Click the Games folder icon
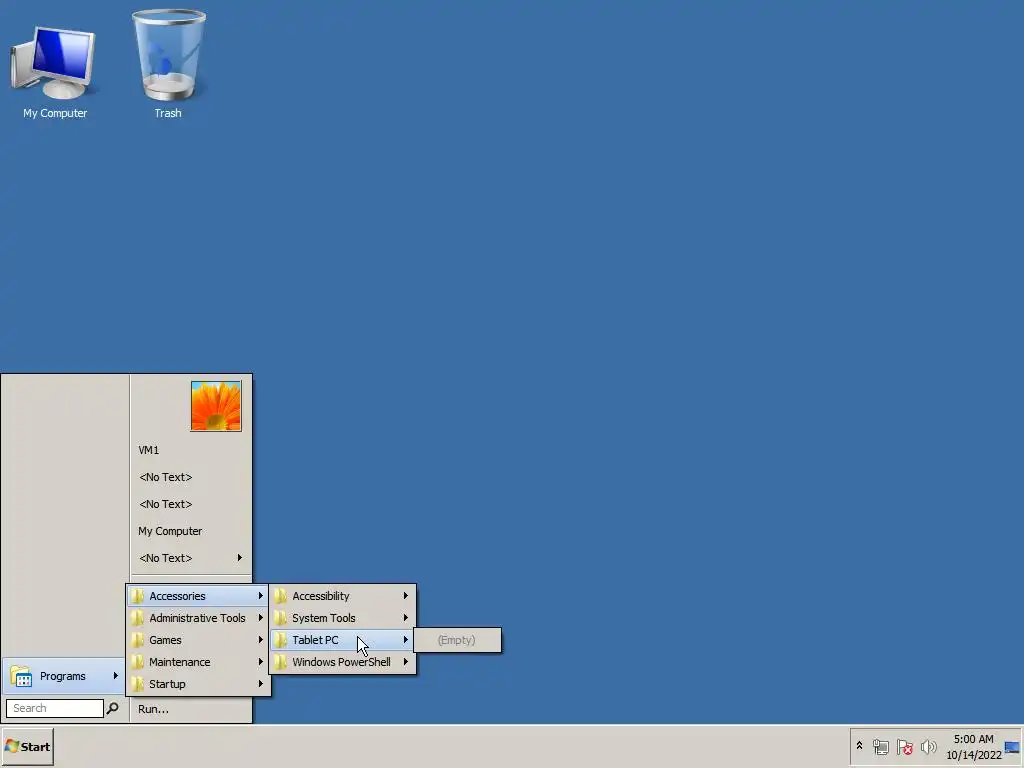This screenshot has width=1024, height=768. pos(137,640)
